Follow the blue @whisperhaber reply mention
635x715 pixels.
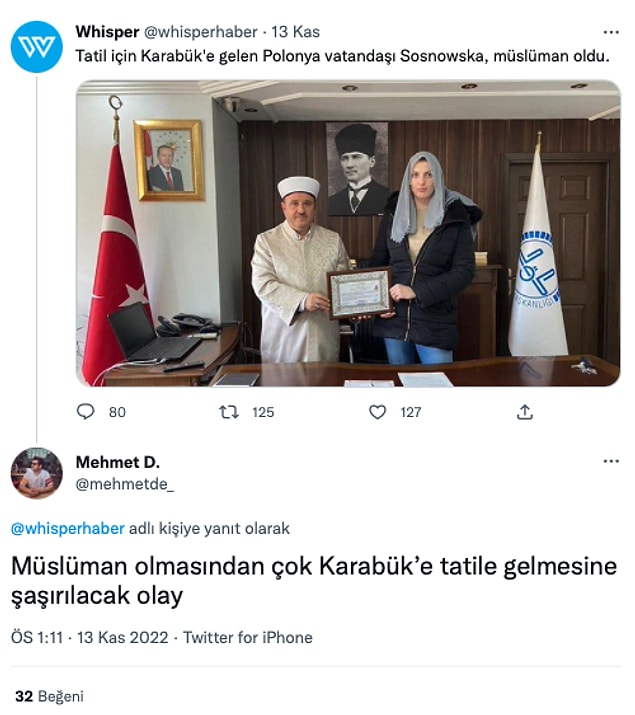67,528
